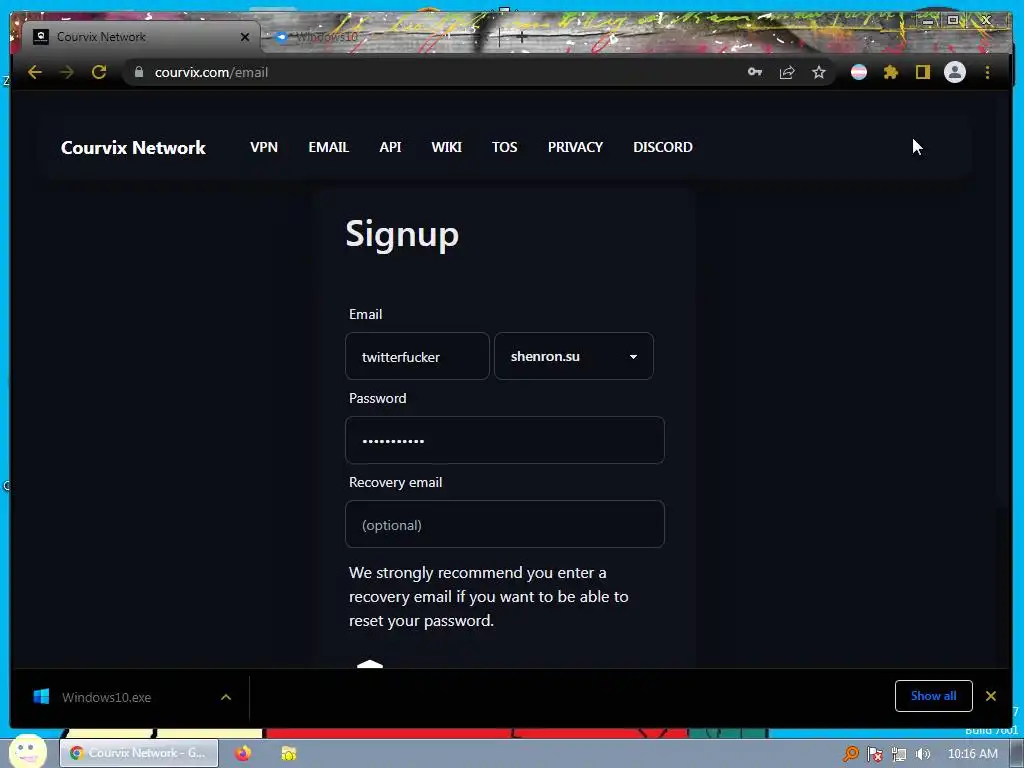The height and width of the screenshot is (768, 1024).
Task: Maximize the Chrome window
Action: 953,21
